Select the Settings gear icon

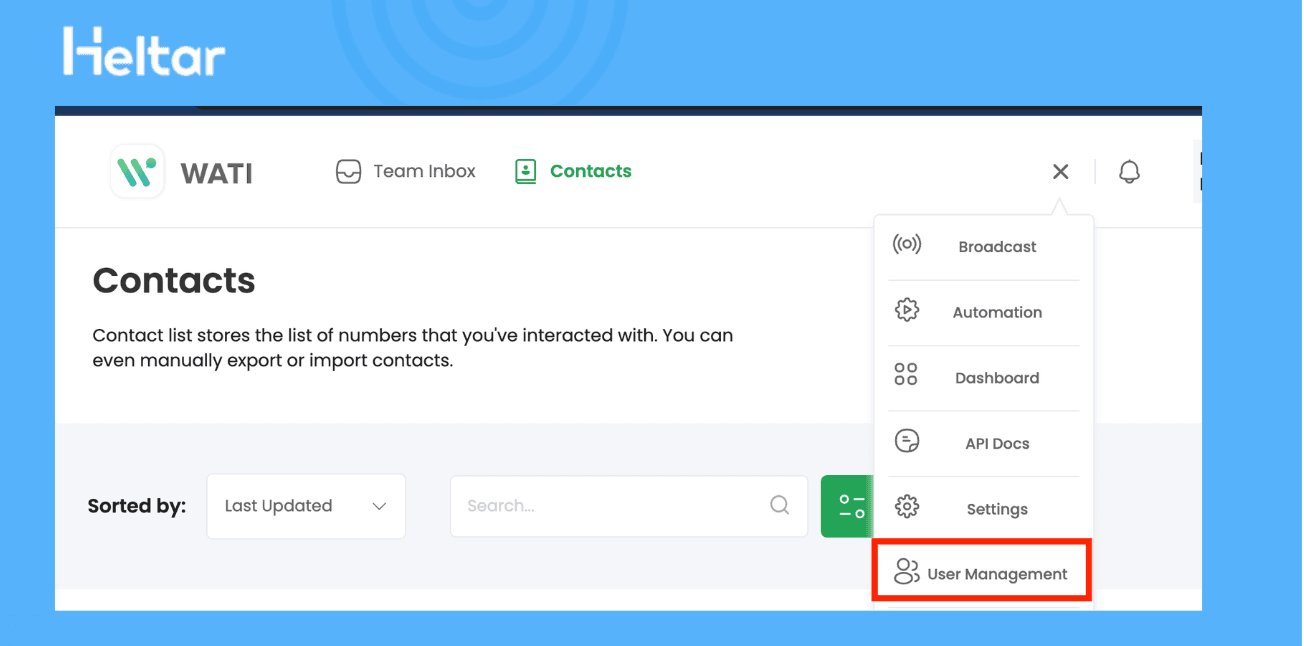click(908, 508)
